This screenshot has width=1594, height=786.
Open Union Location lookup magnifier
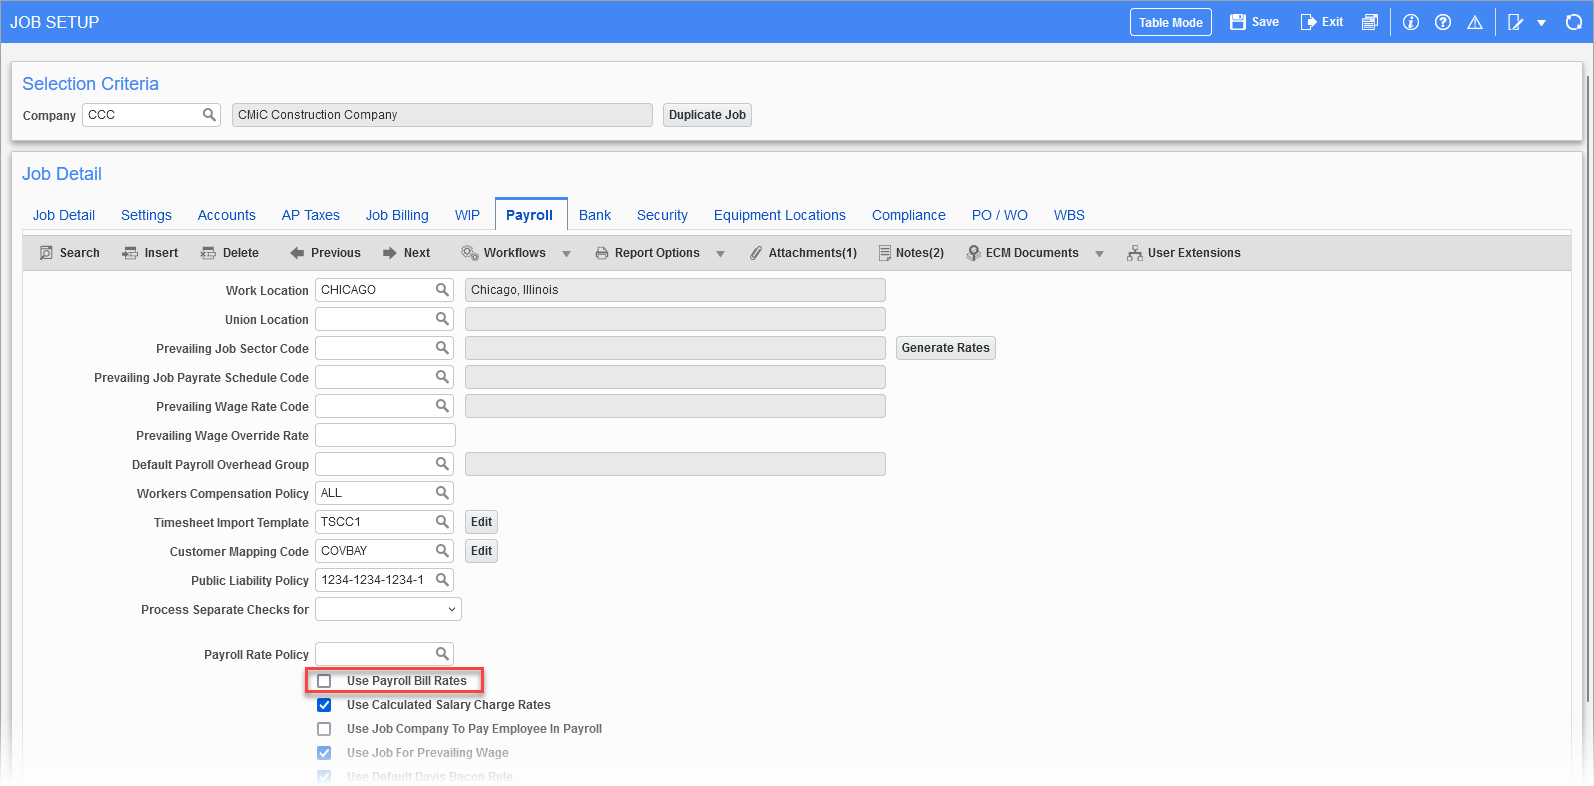tap(442, 319)
